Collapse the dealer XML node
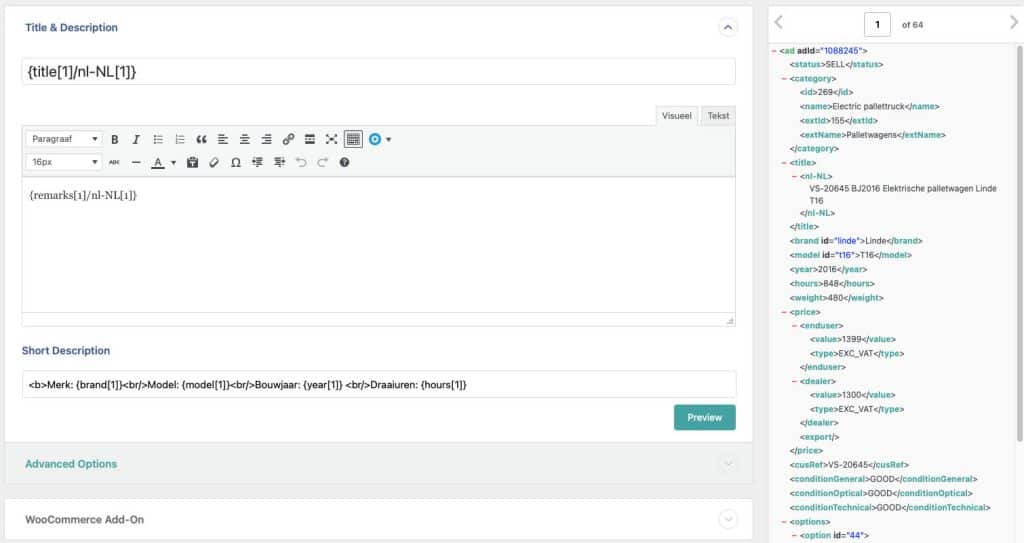 795,381
